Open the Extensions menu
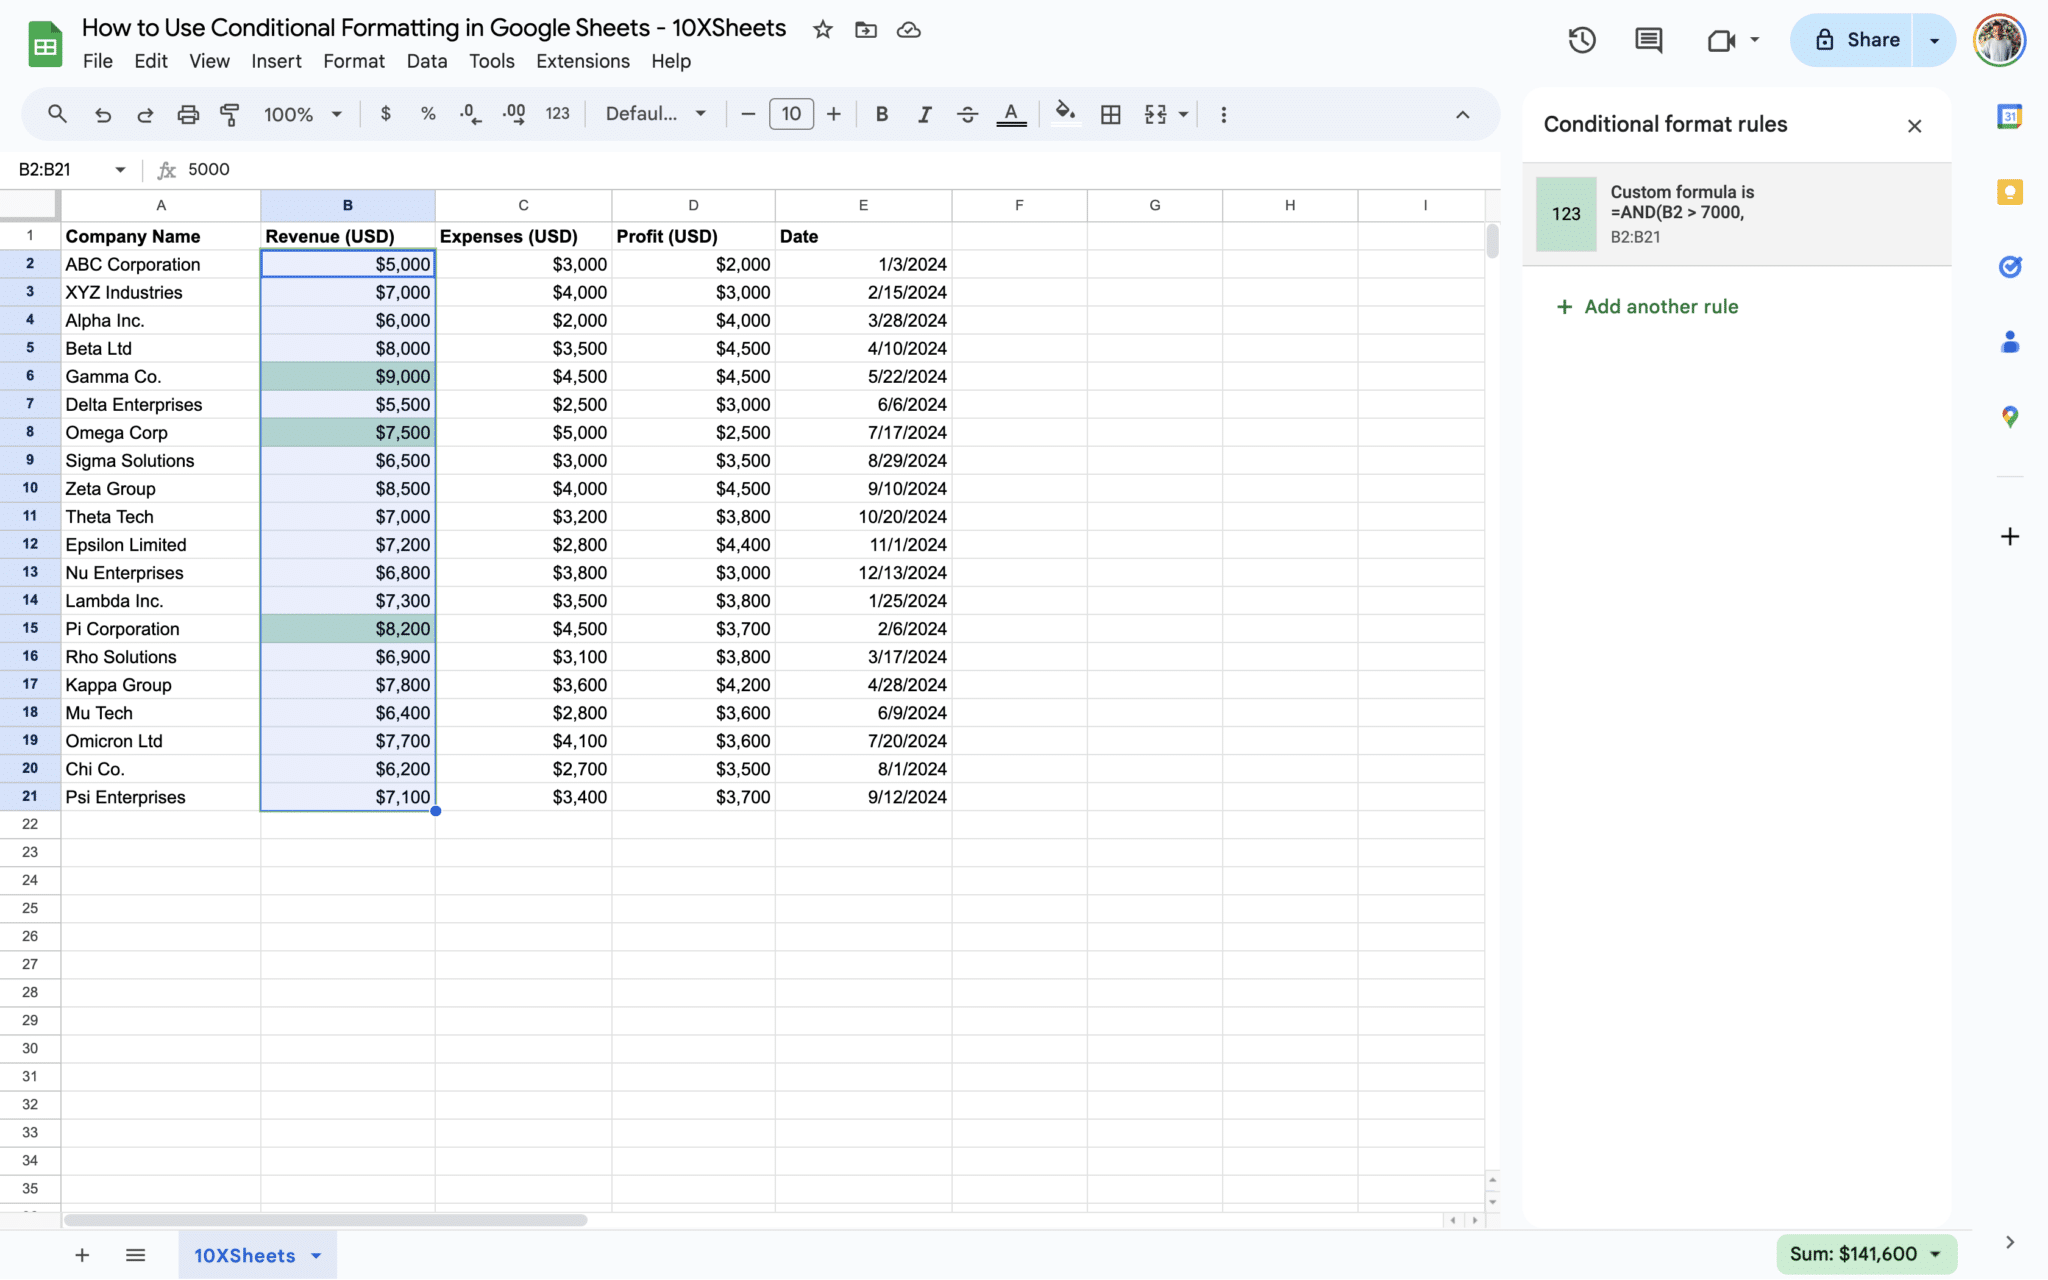The width and height of the screenshot is (2048, 1280). (x=583, y=61)
